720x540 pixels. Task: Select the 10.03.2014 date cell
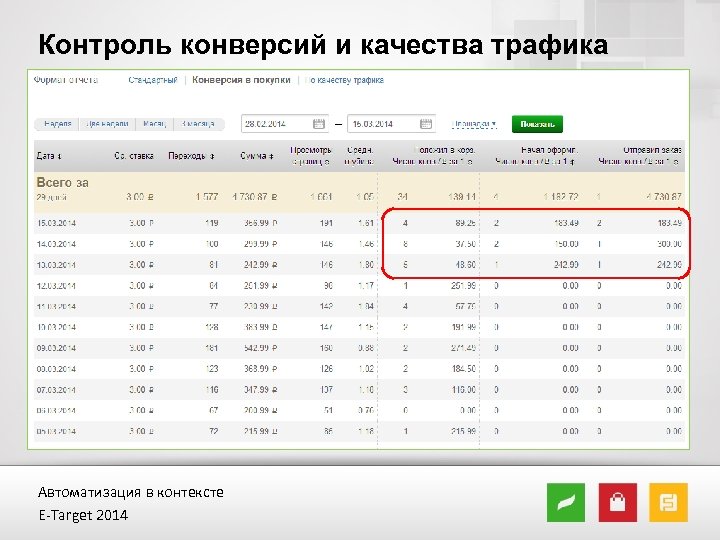[56, 327]
